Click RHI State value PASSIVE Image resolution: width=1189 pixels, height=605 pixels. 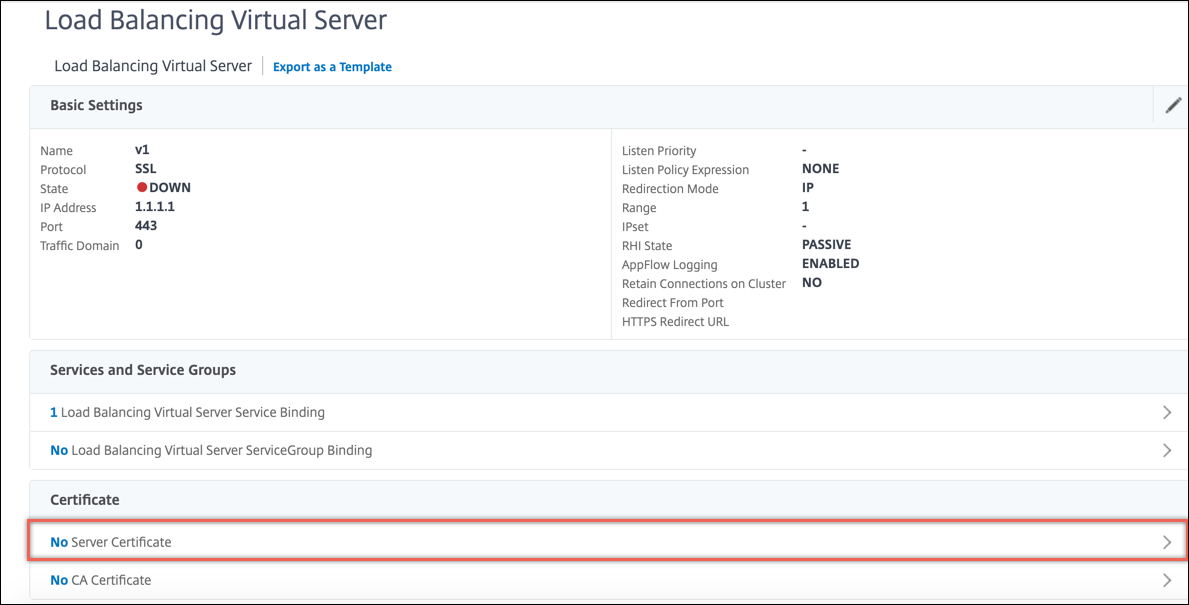pos(827,245)
